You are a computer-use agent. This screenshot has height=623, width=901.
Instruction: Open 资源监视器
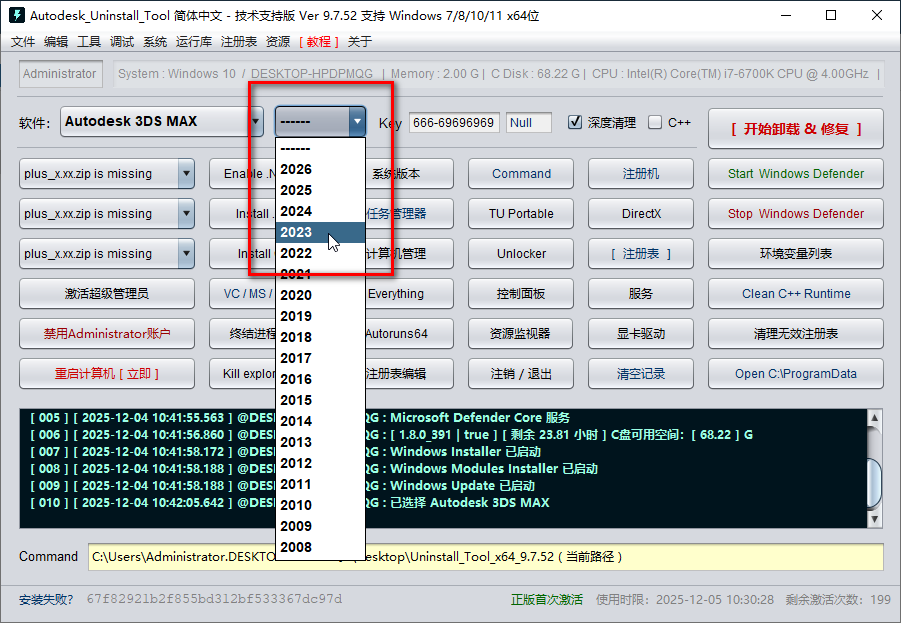click(x=521, y=333)
